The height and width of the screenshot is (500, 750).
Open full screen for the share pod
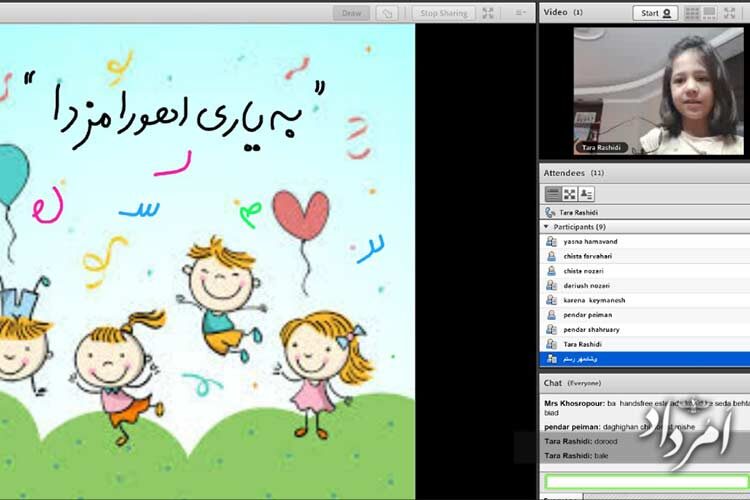point(488,13)
